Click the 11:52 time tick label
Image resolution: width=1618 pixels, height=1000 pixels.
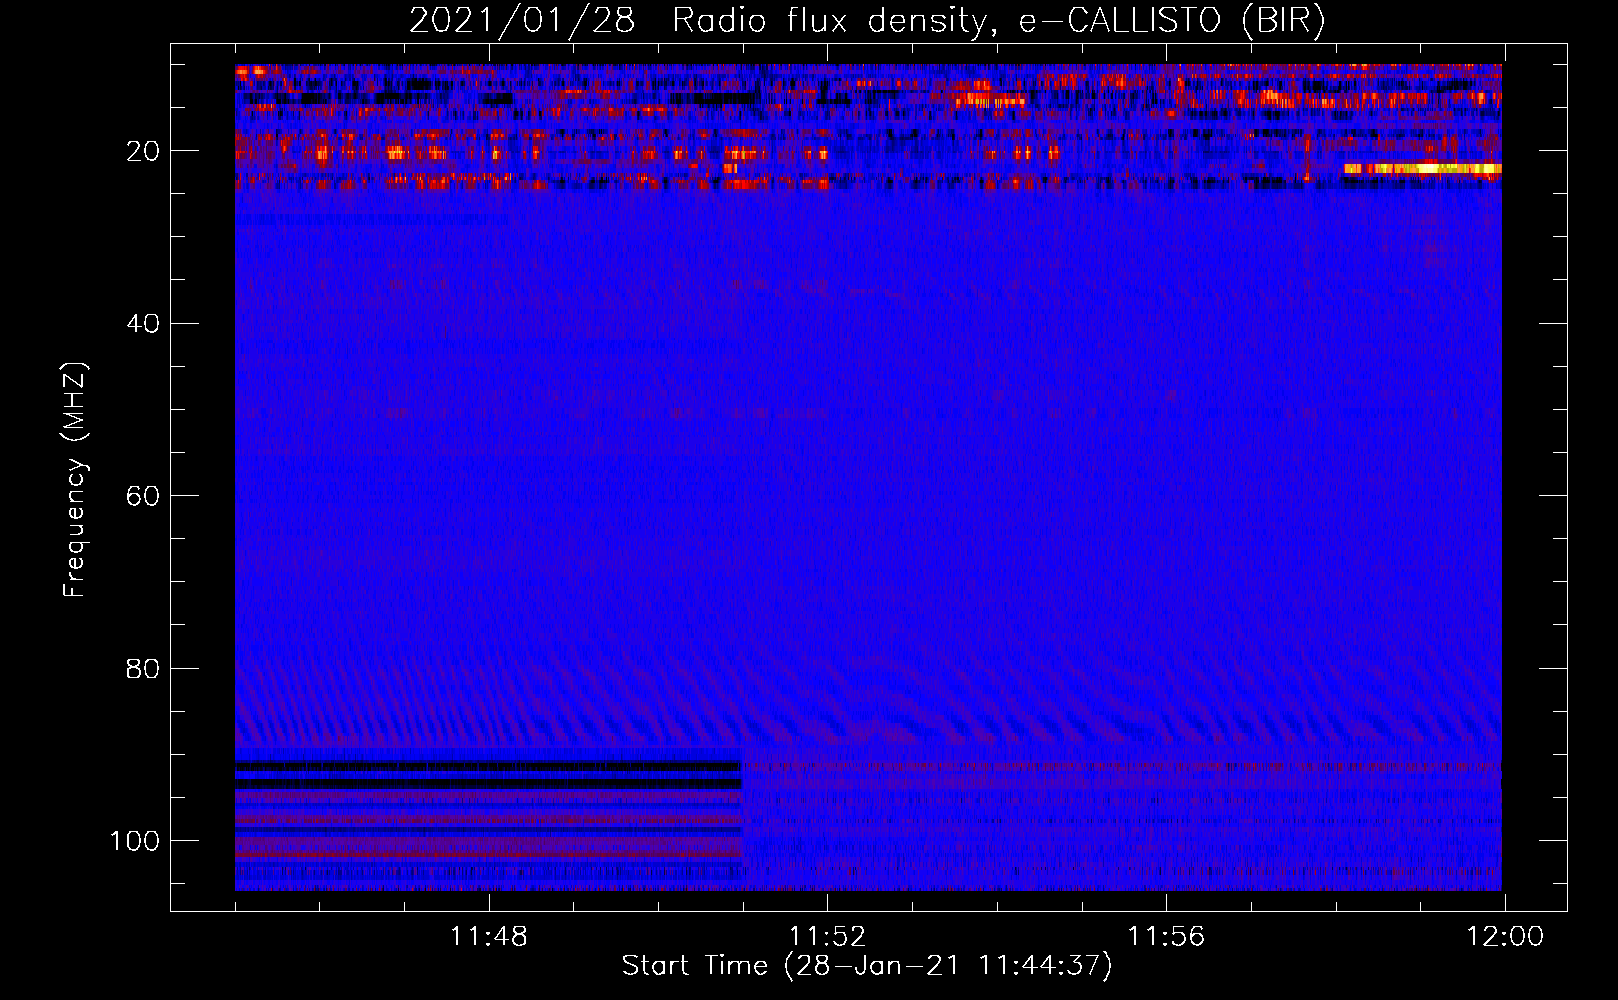point(827,937)
